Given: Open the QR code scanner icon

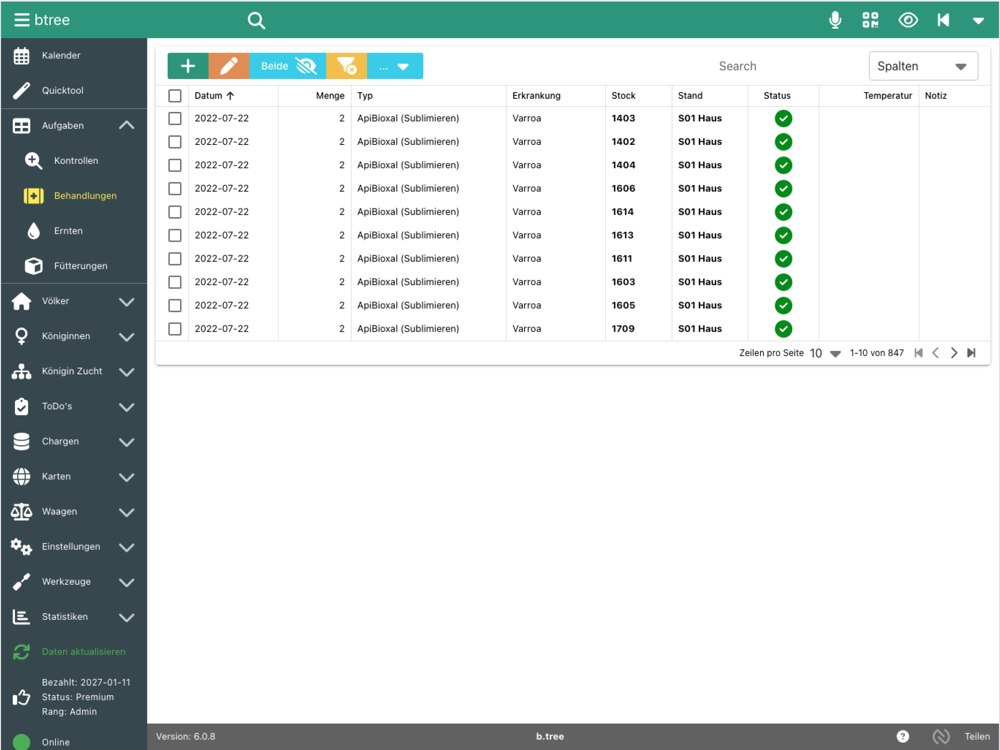Looking at the screenshot, I should [x=870, y=20].
